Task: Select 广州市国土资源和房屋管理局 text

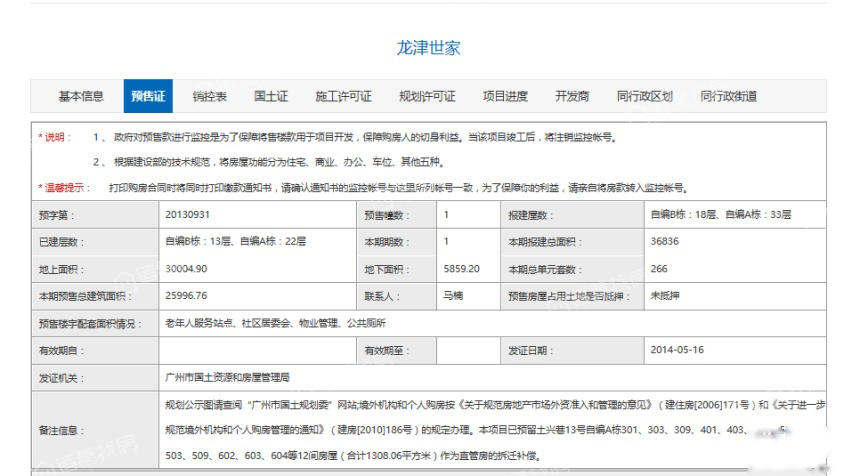Action: (227, 377)
